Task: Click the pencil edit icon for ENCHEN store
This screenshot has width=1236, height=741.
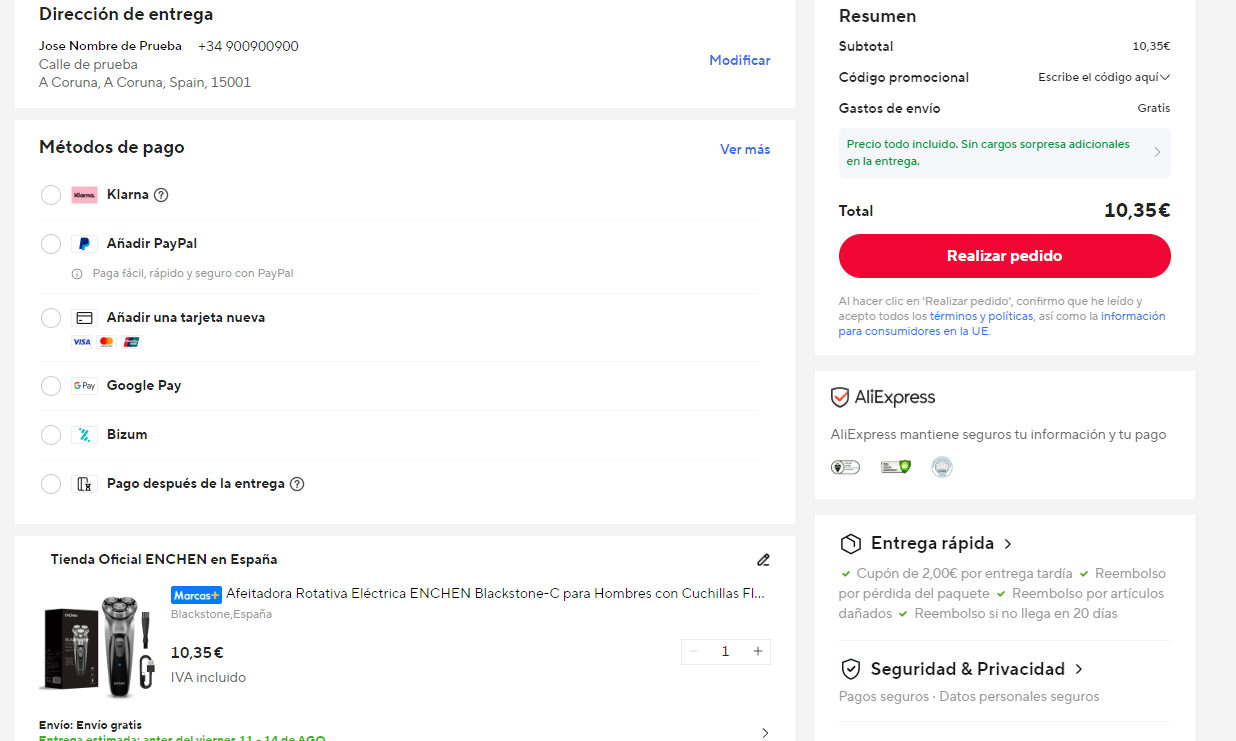Action: (x=763, y=560)
